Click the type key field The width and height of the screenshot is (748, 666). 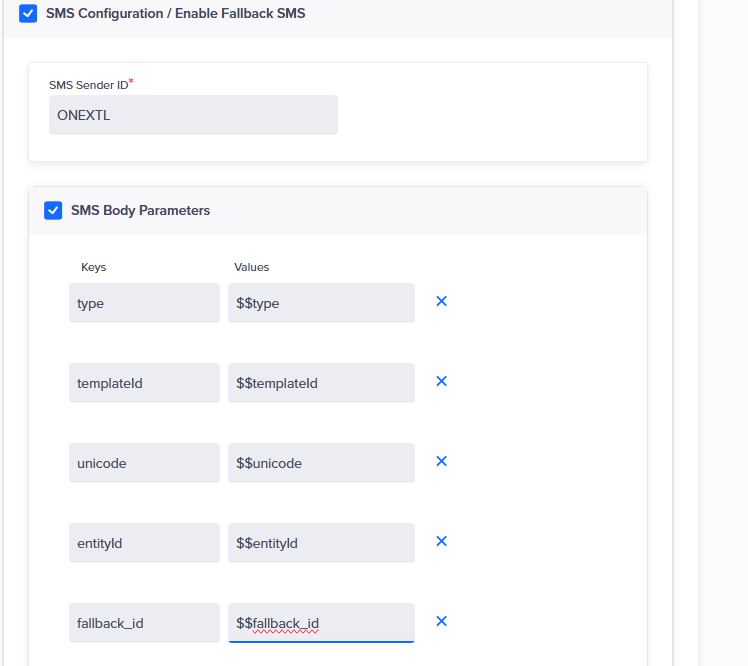pyautogui.click(x=144, y=303)
